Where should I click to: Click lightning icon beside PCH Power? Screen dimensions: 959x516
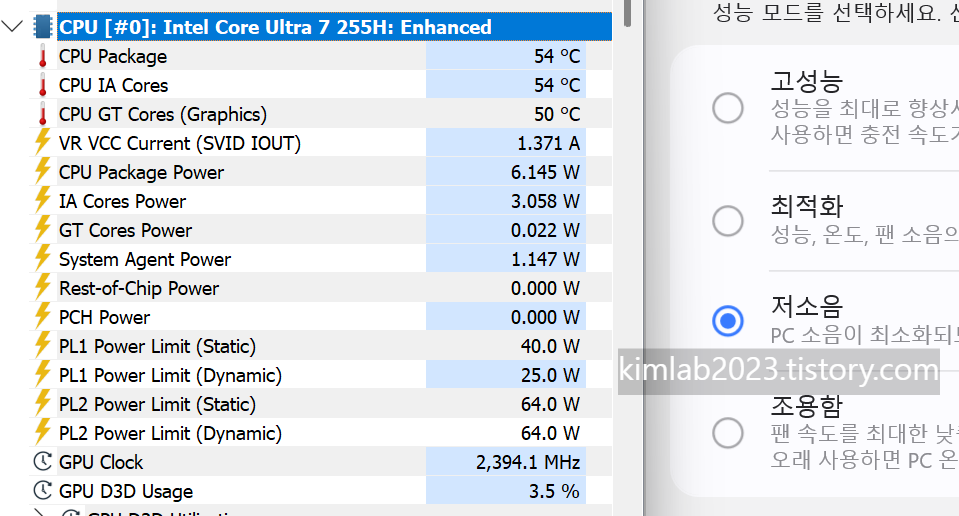[x=43, y=317]
